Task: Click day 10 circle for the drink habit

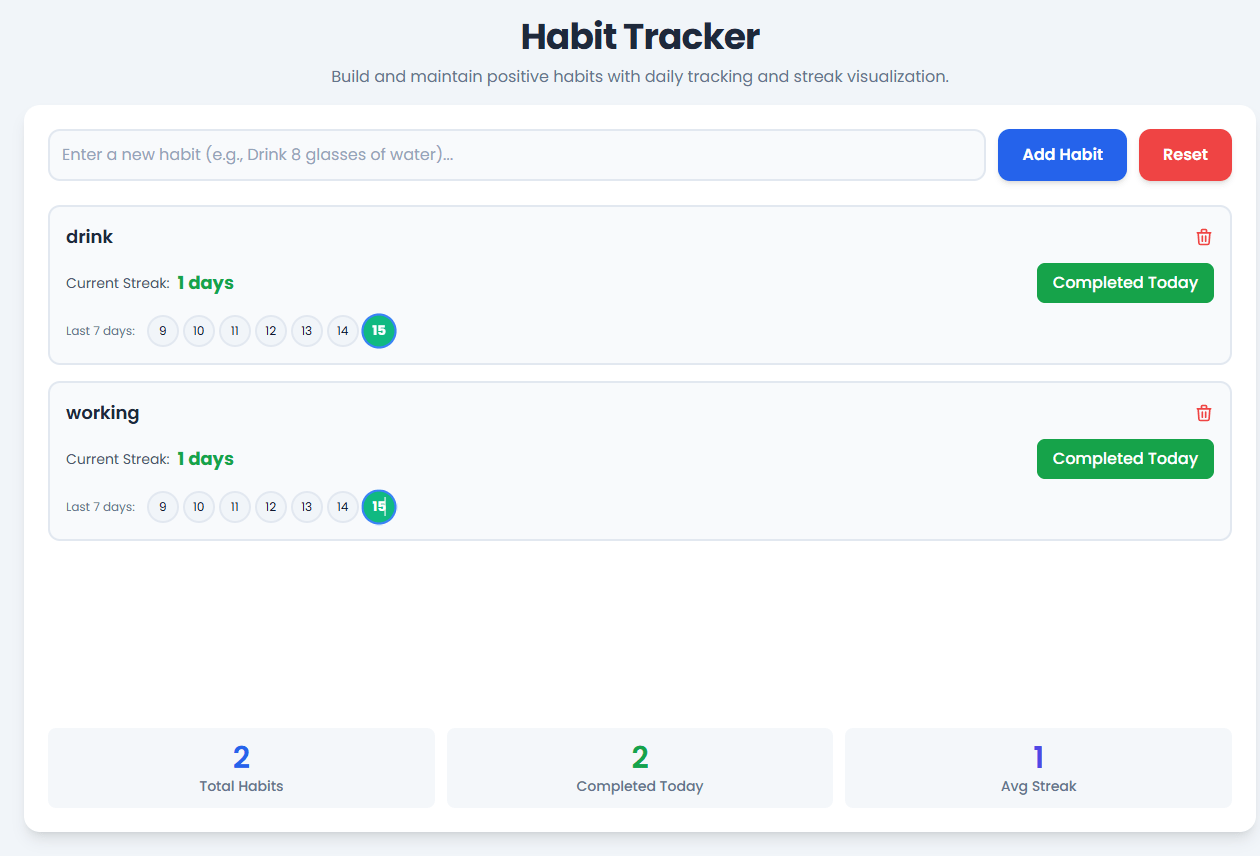Action: pyautogui.click(x=198, y=331)
